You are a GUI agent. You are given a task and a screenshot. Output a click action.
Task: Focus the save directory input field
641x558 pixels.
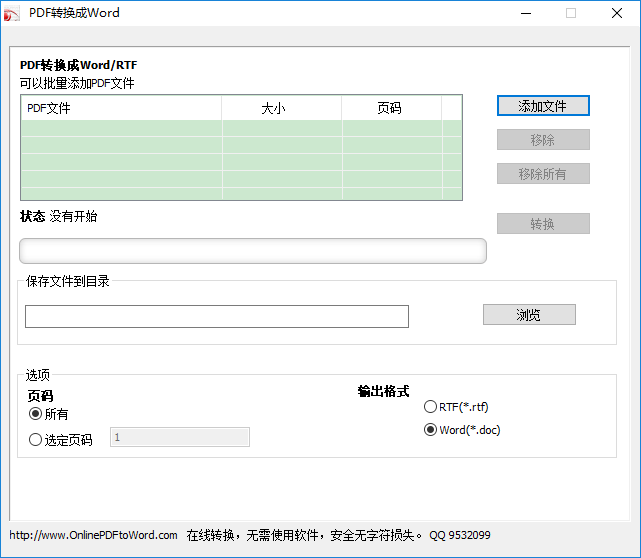tap(217, 316)
